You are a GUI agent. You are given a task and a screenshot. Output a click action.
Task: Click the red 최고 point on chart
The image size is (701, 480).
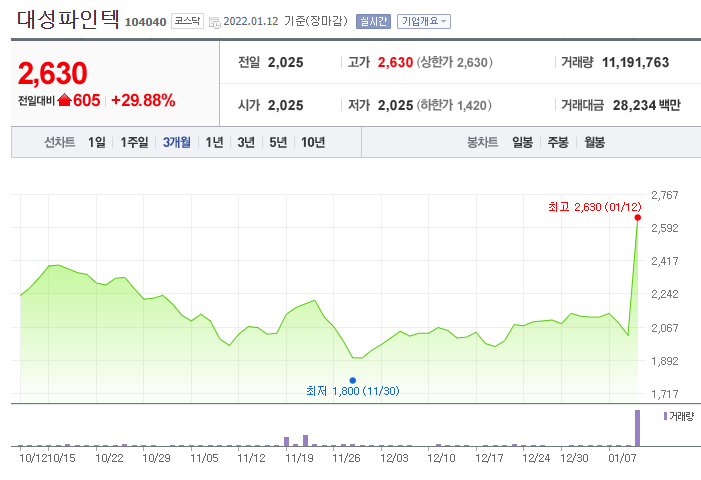coord(638,218)
